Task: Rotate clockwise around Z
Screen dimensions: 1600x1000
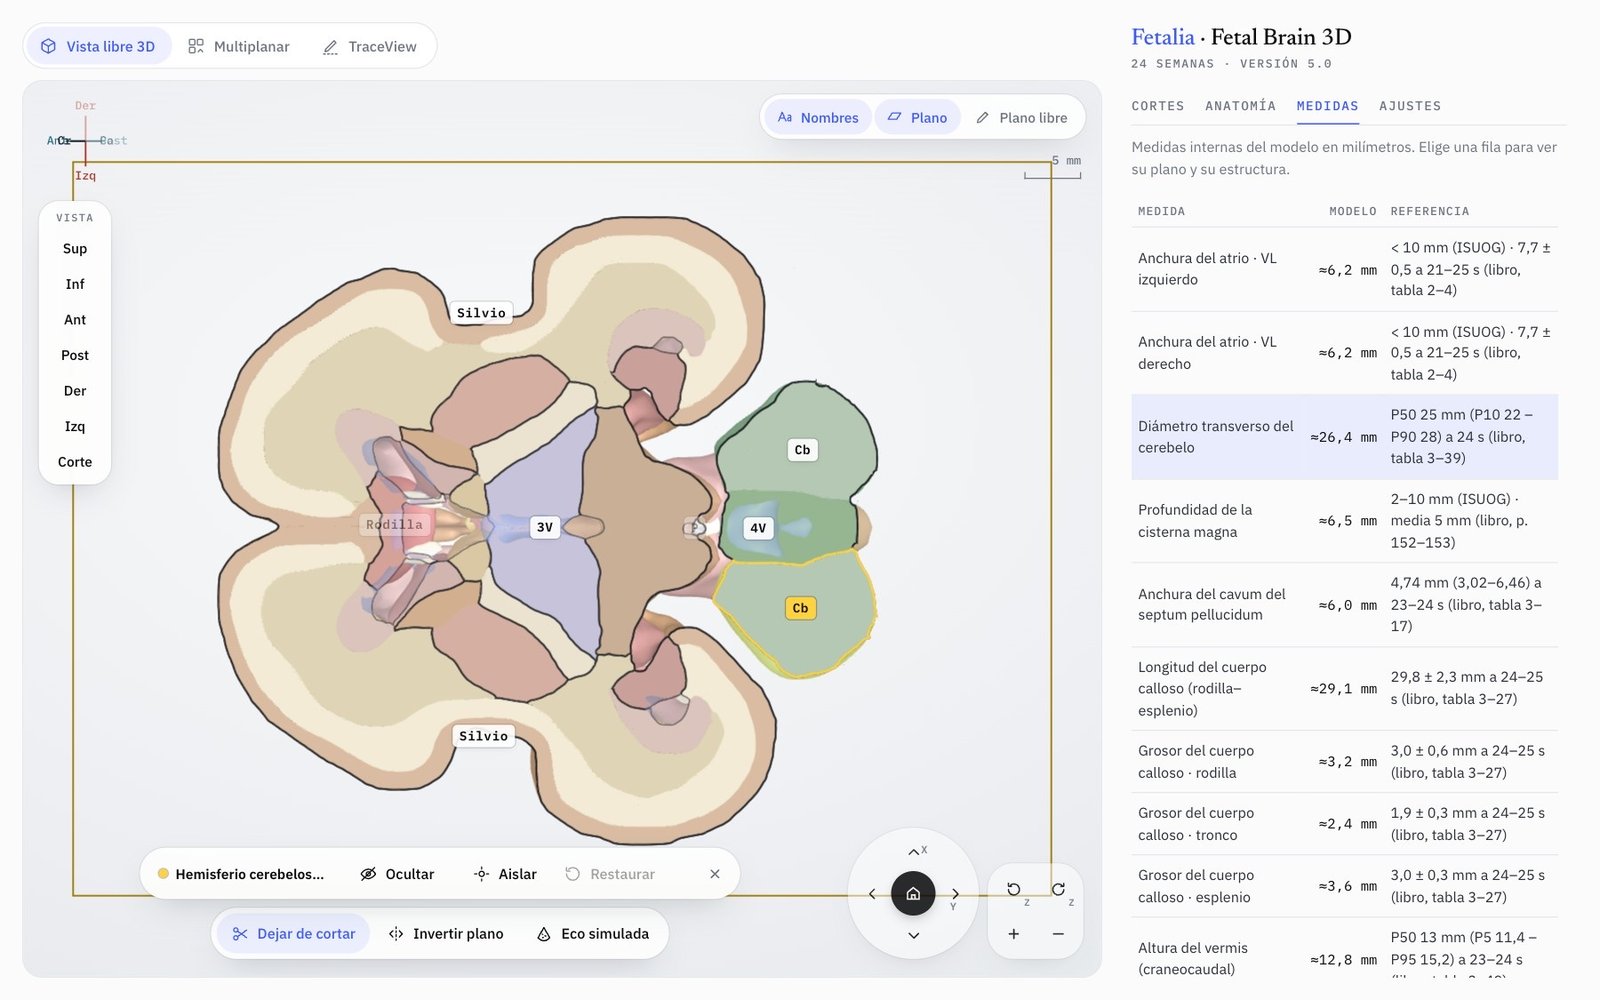Action: (x=1058, y=889)
